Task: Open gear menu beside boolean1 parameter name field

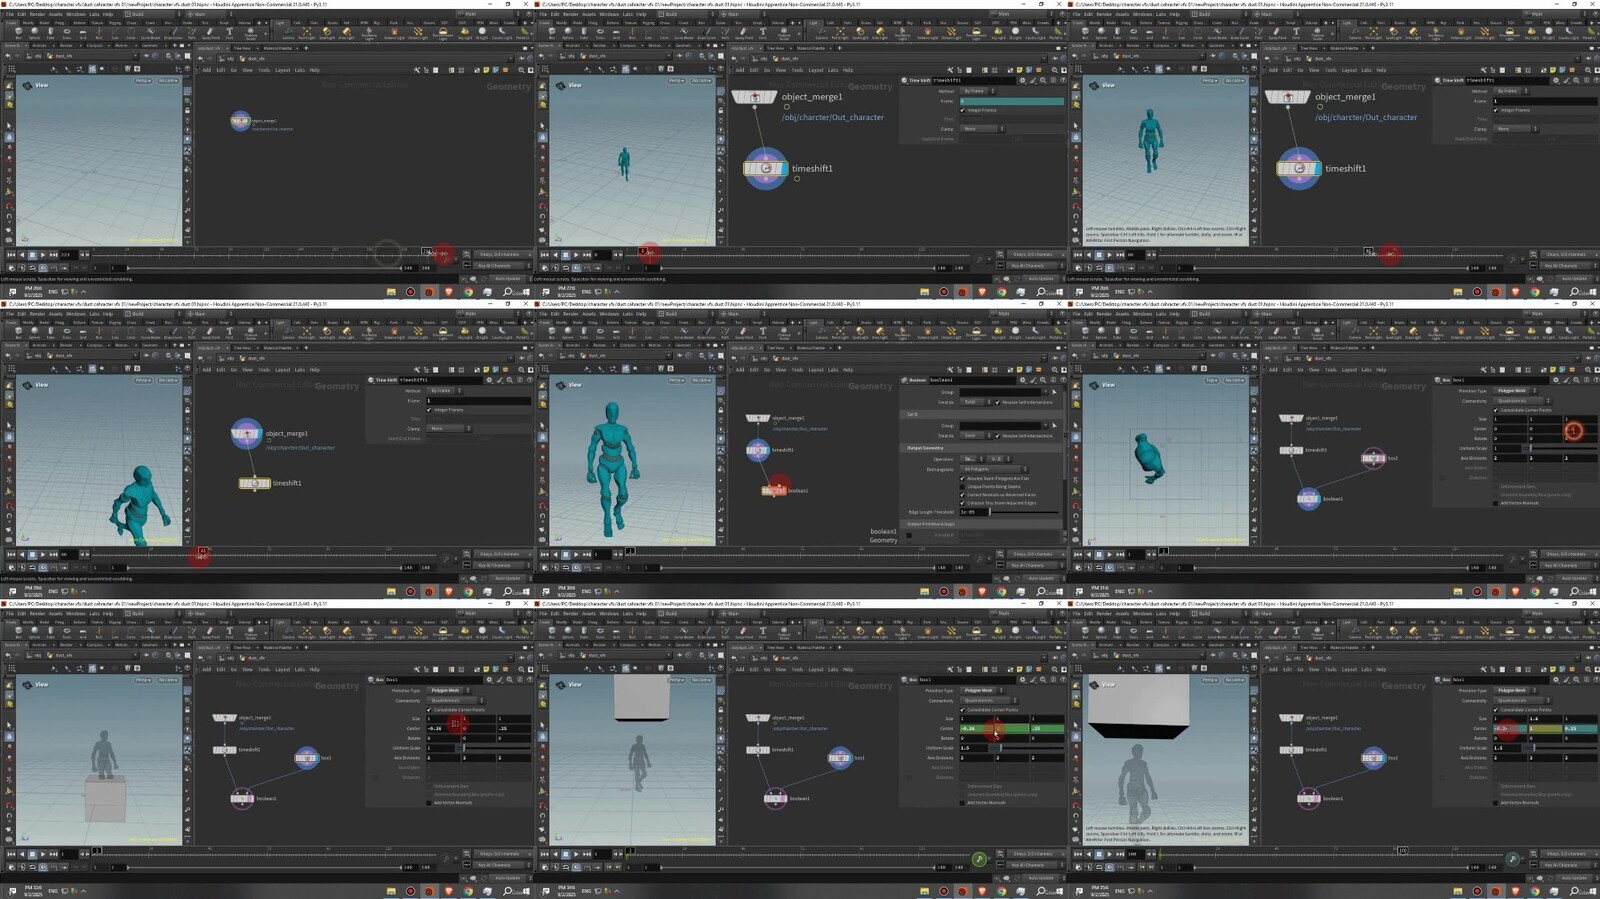Action: tap(1022, 380)
